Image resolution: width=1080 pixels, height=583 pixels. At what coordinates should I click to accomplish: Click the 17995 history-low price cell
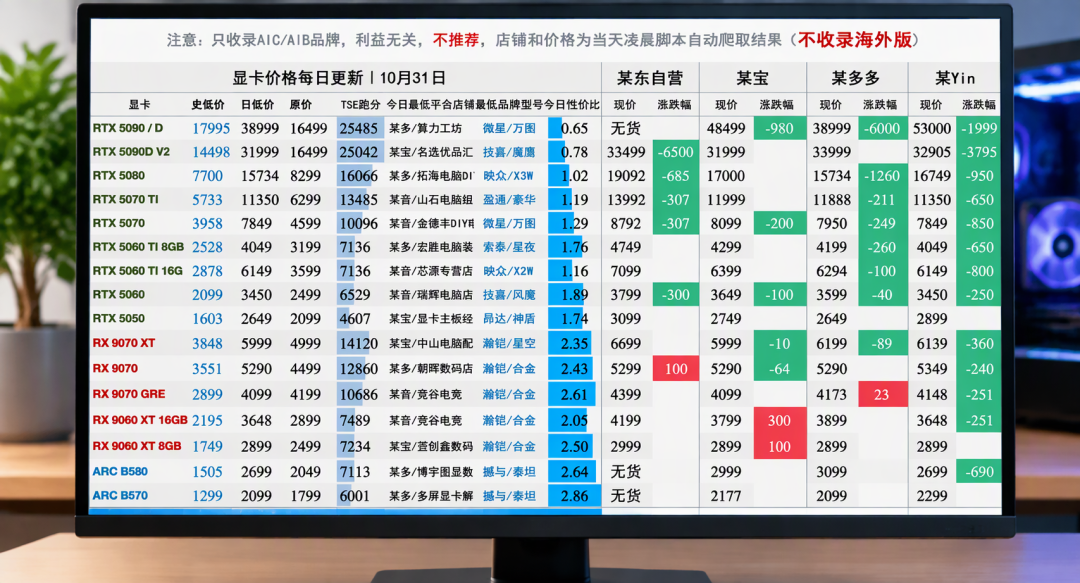tap(211, 128)
